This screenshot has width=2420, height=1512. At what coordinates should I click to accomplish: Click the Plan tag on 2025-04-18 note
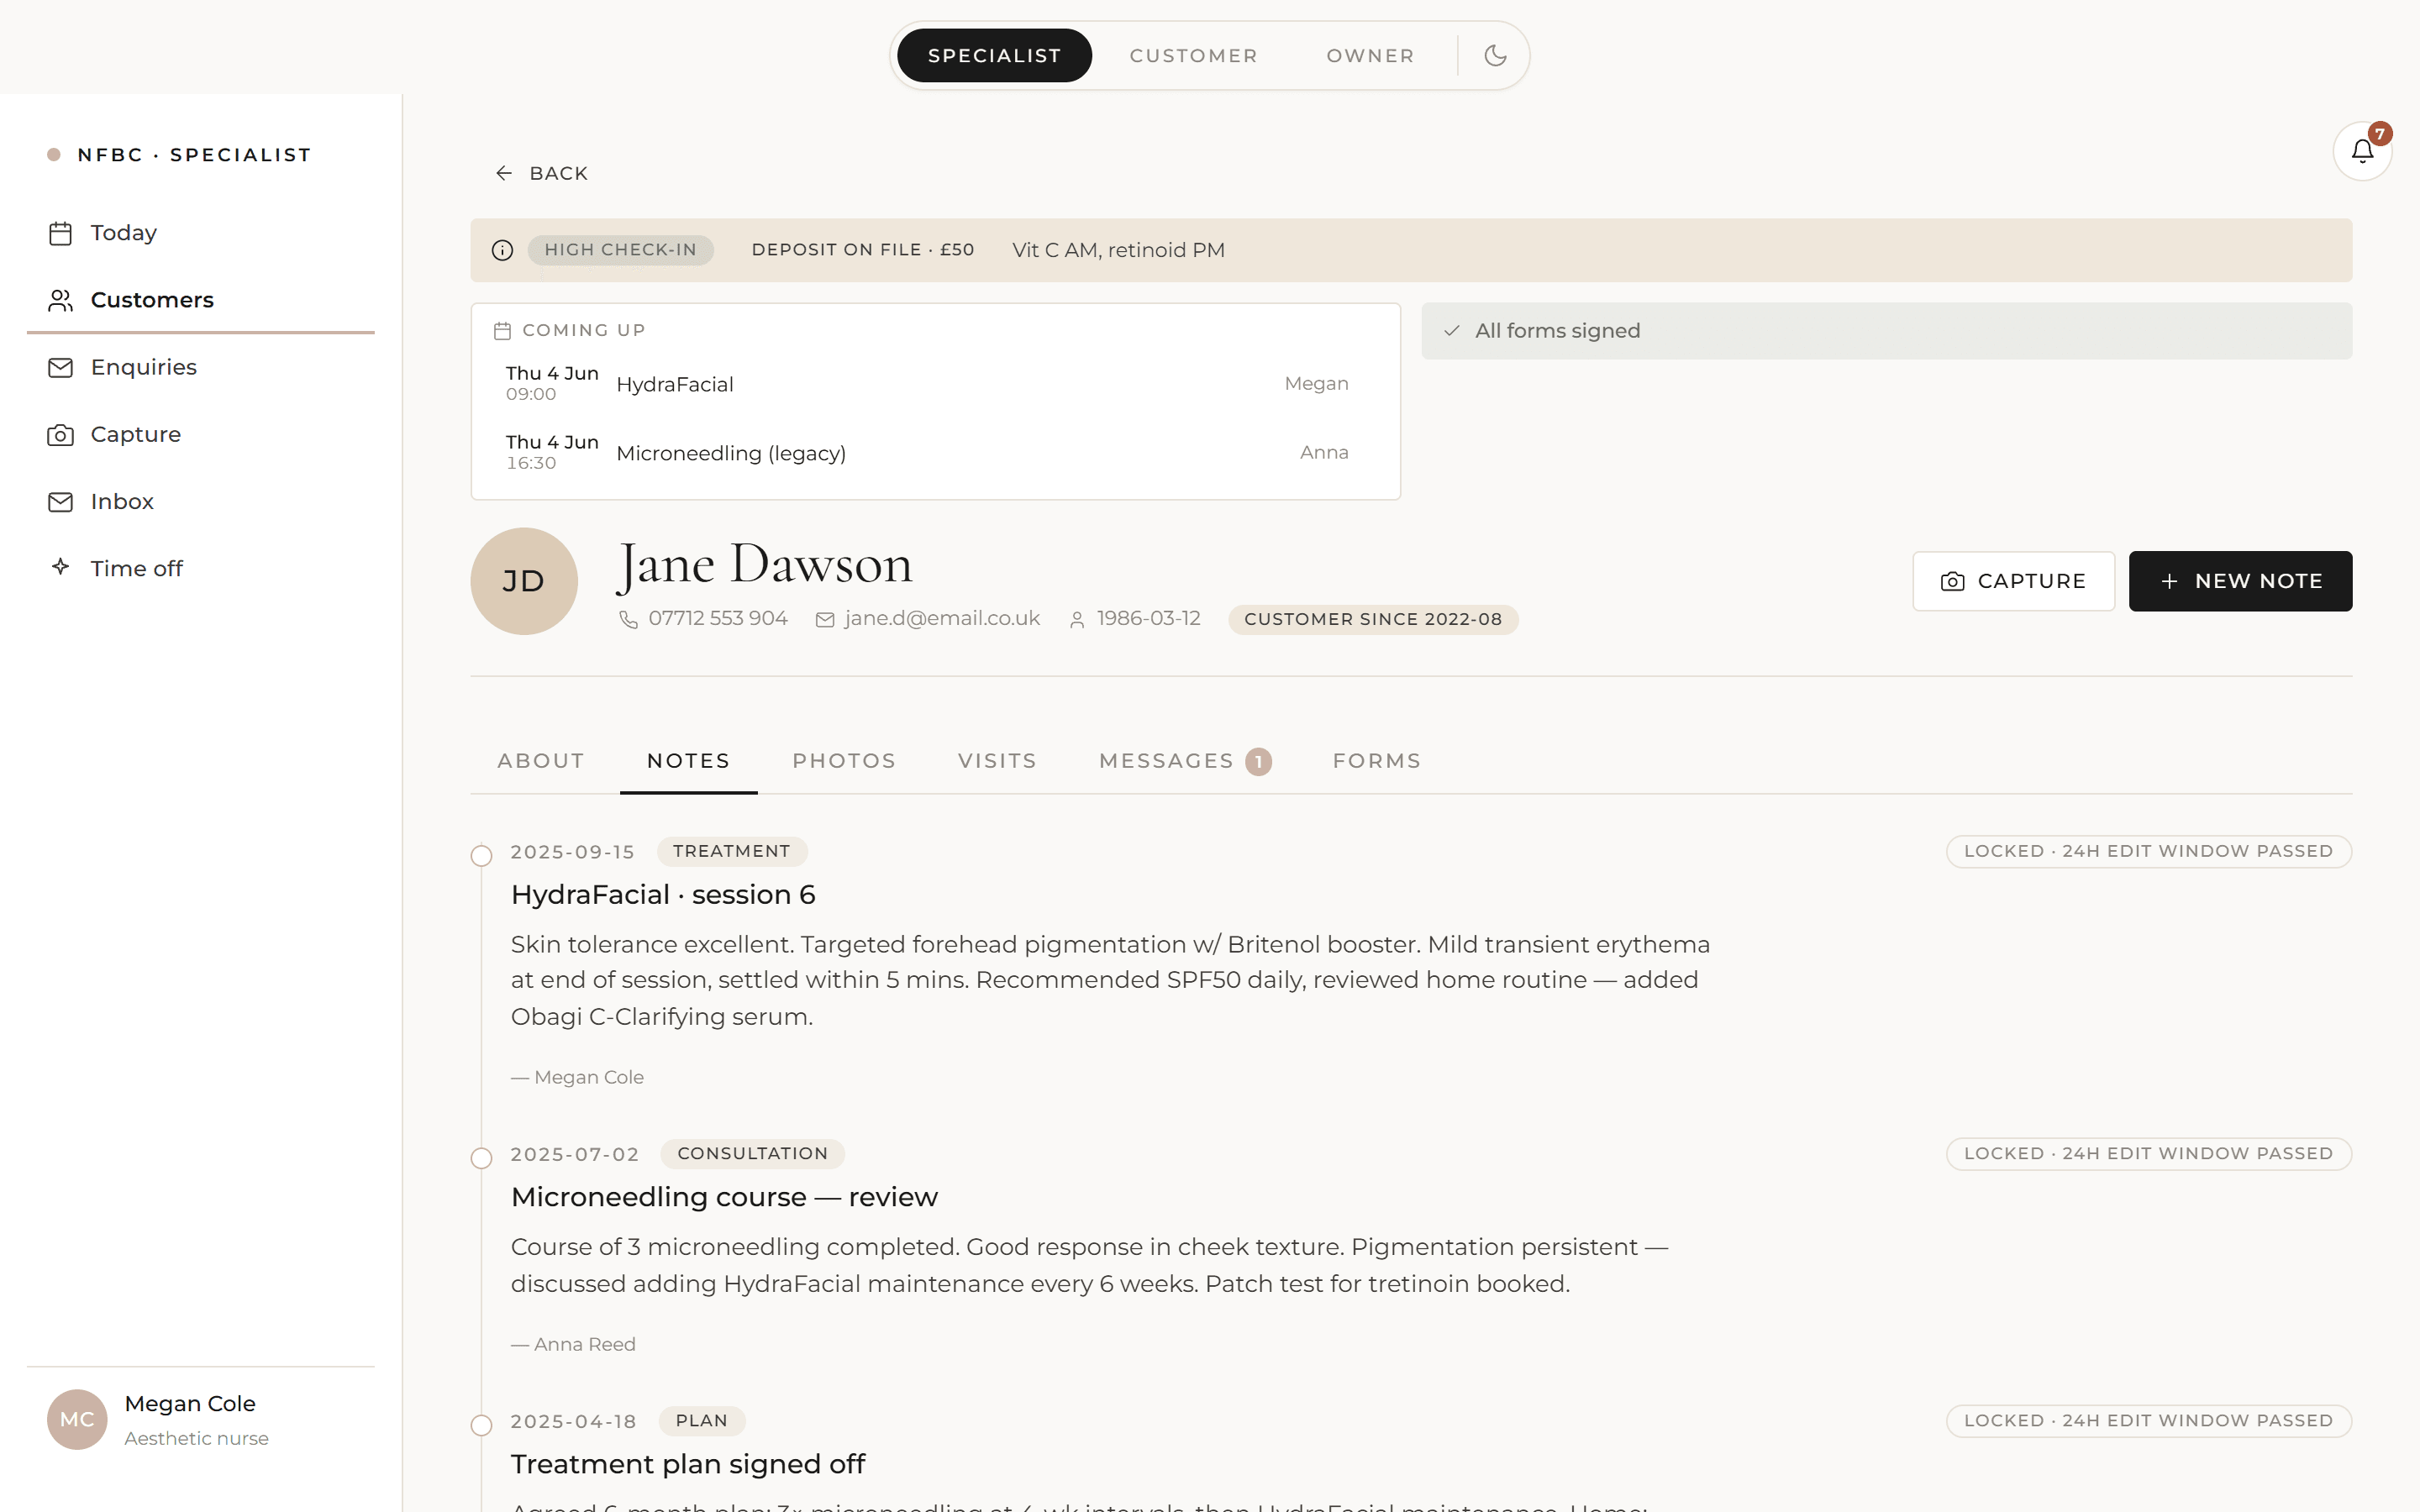(x=701, y=1420)
